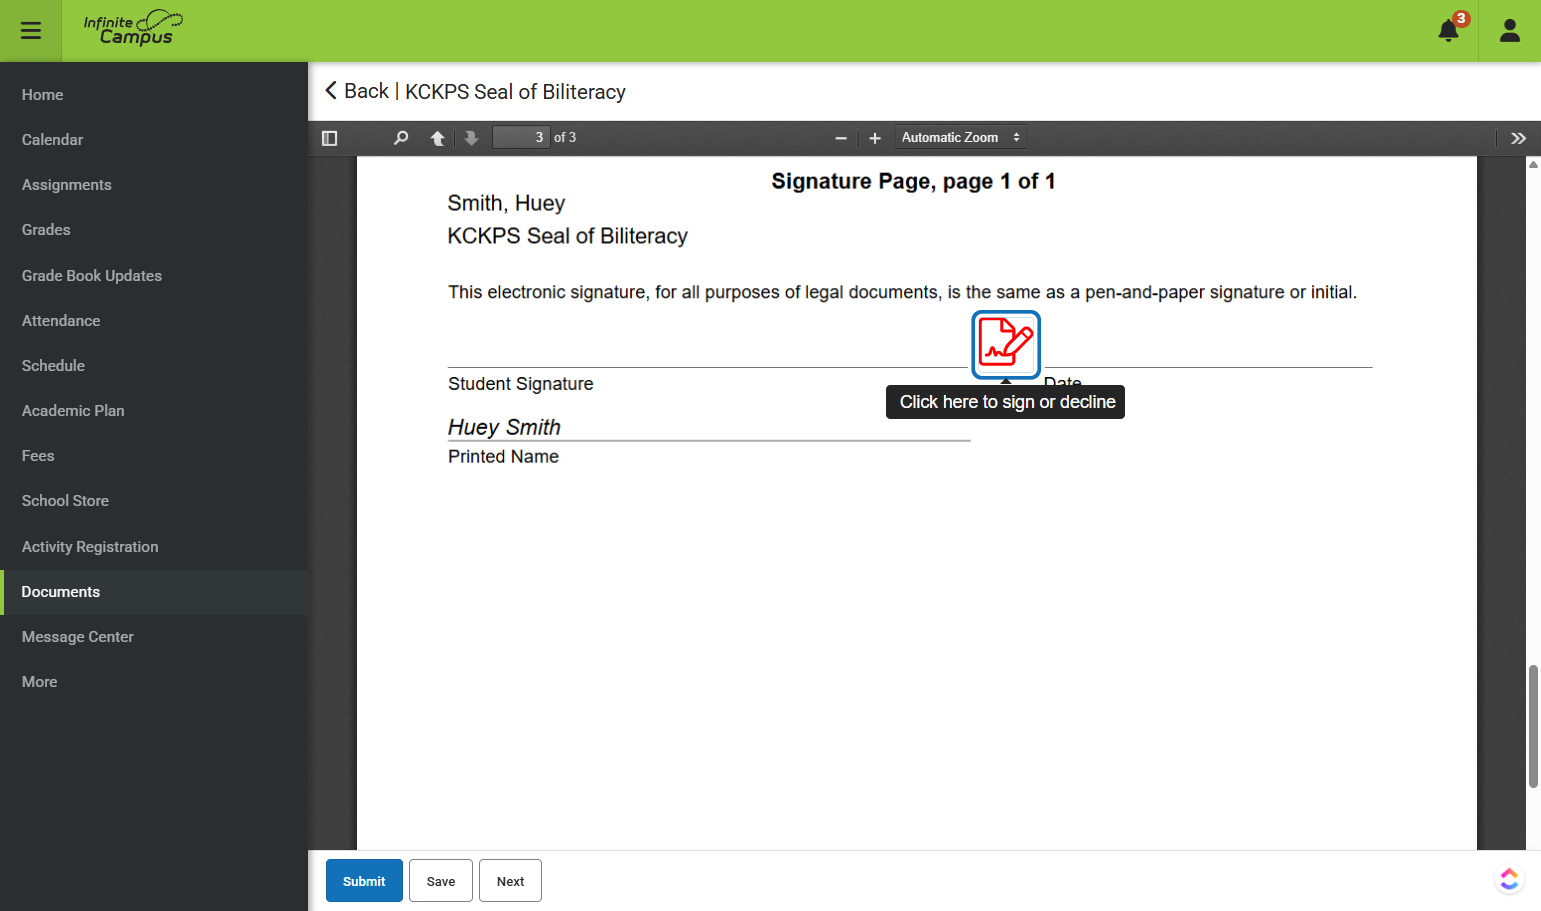The height and width of the screenshot is (911, 1541).
Task: Open PDF secondary tools menu
Action: [x=1518, y=138]
